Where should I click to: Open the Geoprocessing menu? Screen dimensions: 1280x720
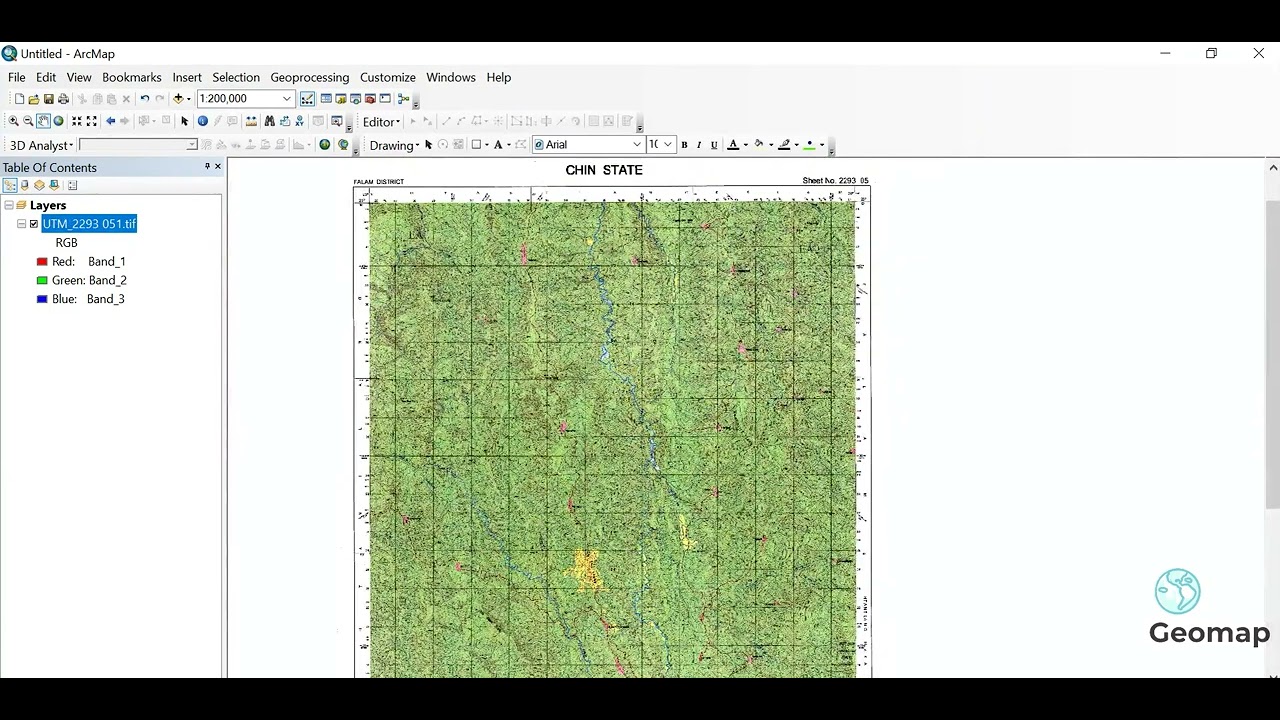[310, 77]
